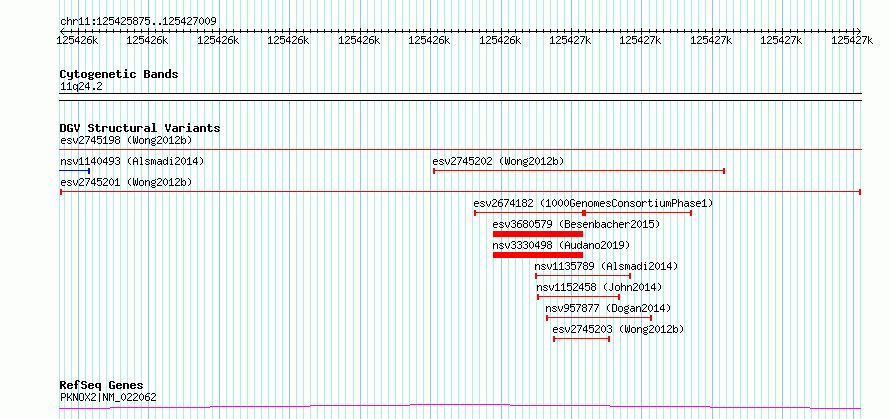890x419 pixels.
Task: Click the esv2745198 (Wong2012b) variant label
Action: 126,140
